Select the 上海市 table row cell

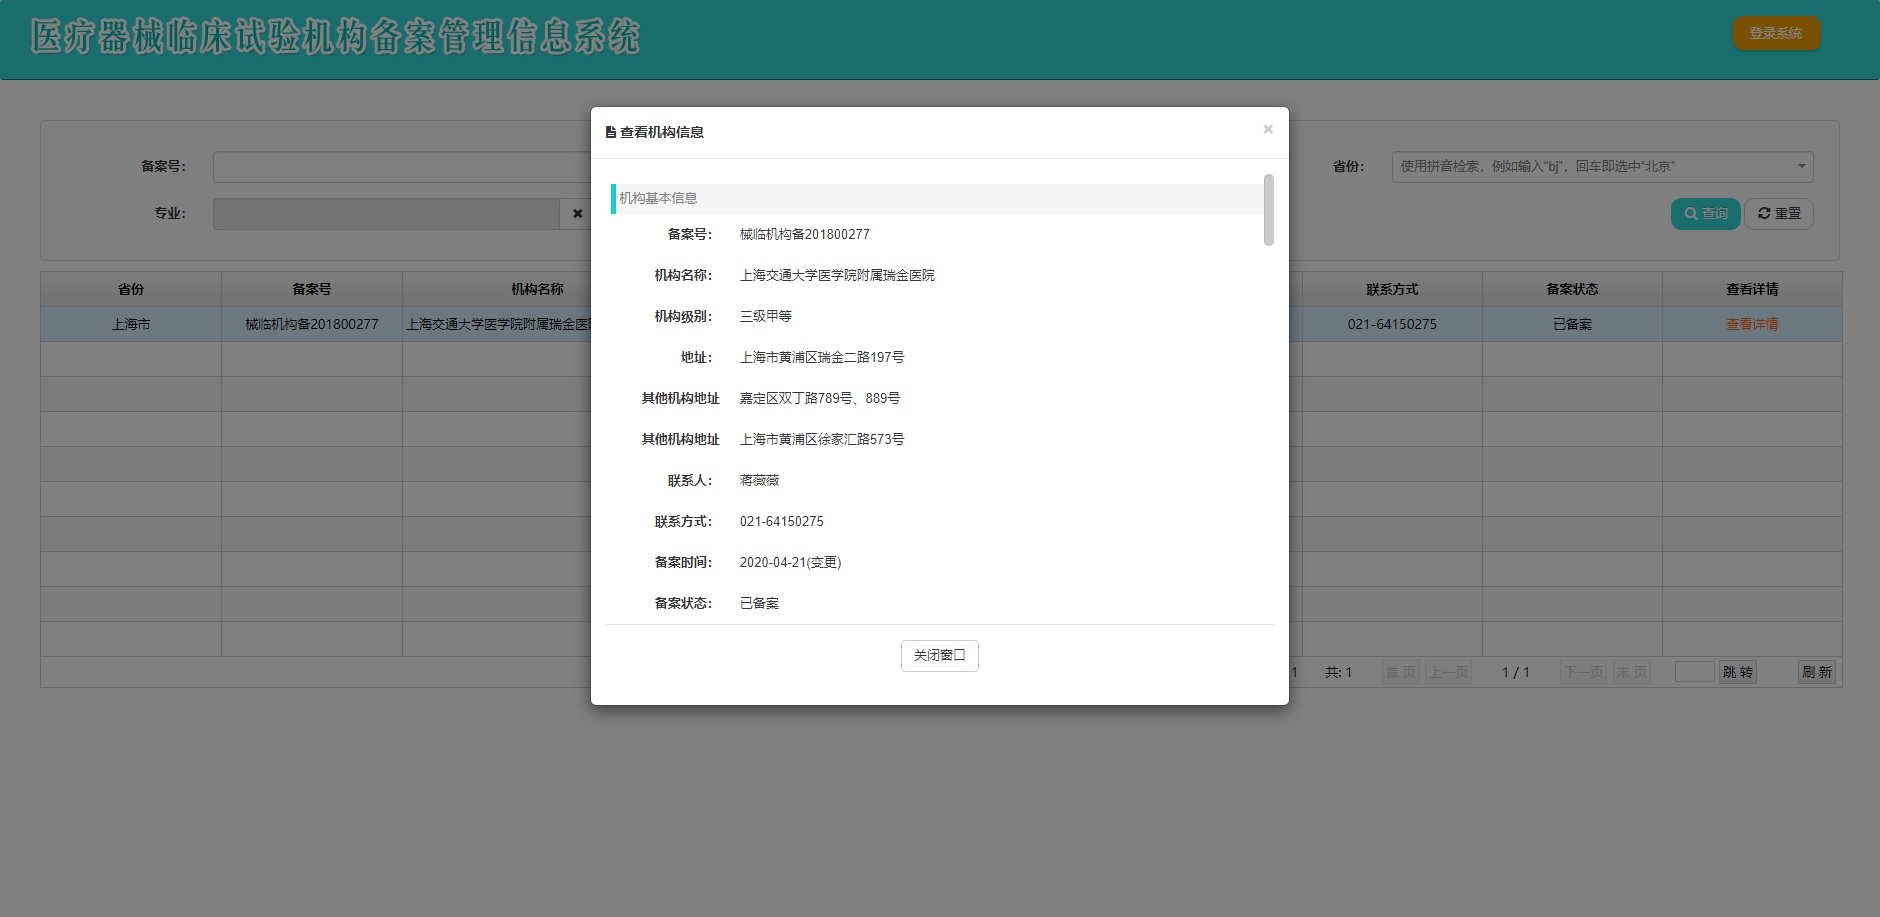[131, 324]
